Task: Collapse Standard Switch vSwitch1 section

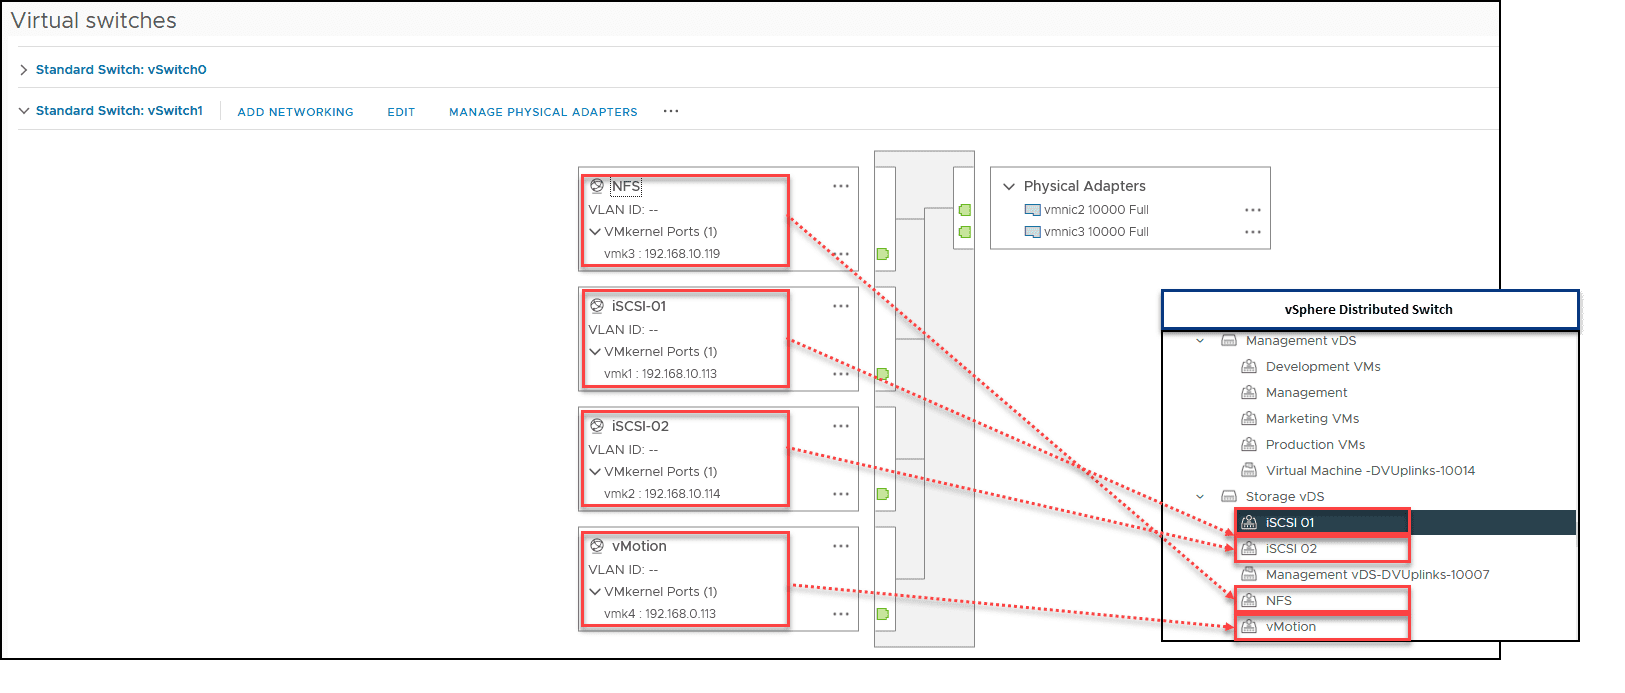Action: point(24,111)
